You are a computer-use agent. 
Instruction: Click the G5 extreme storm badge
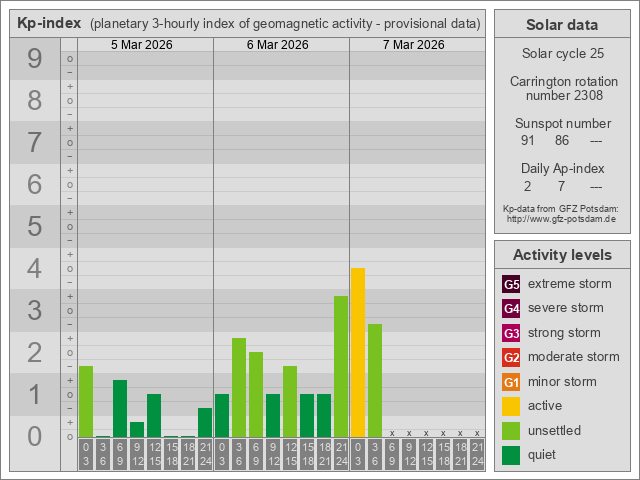(x=511, y=284)
